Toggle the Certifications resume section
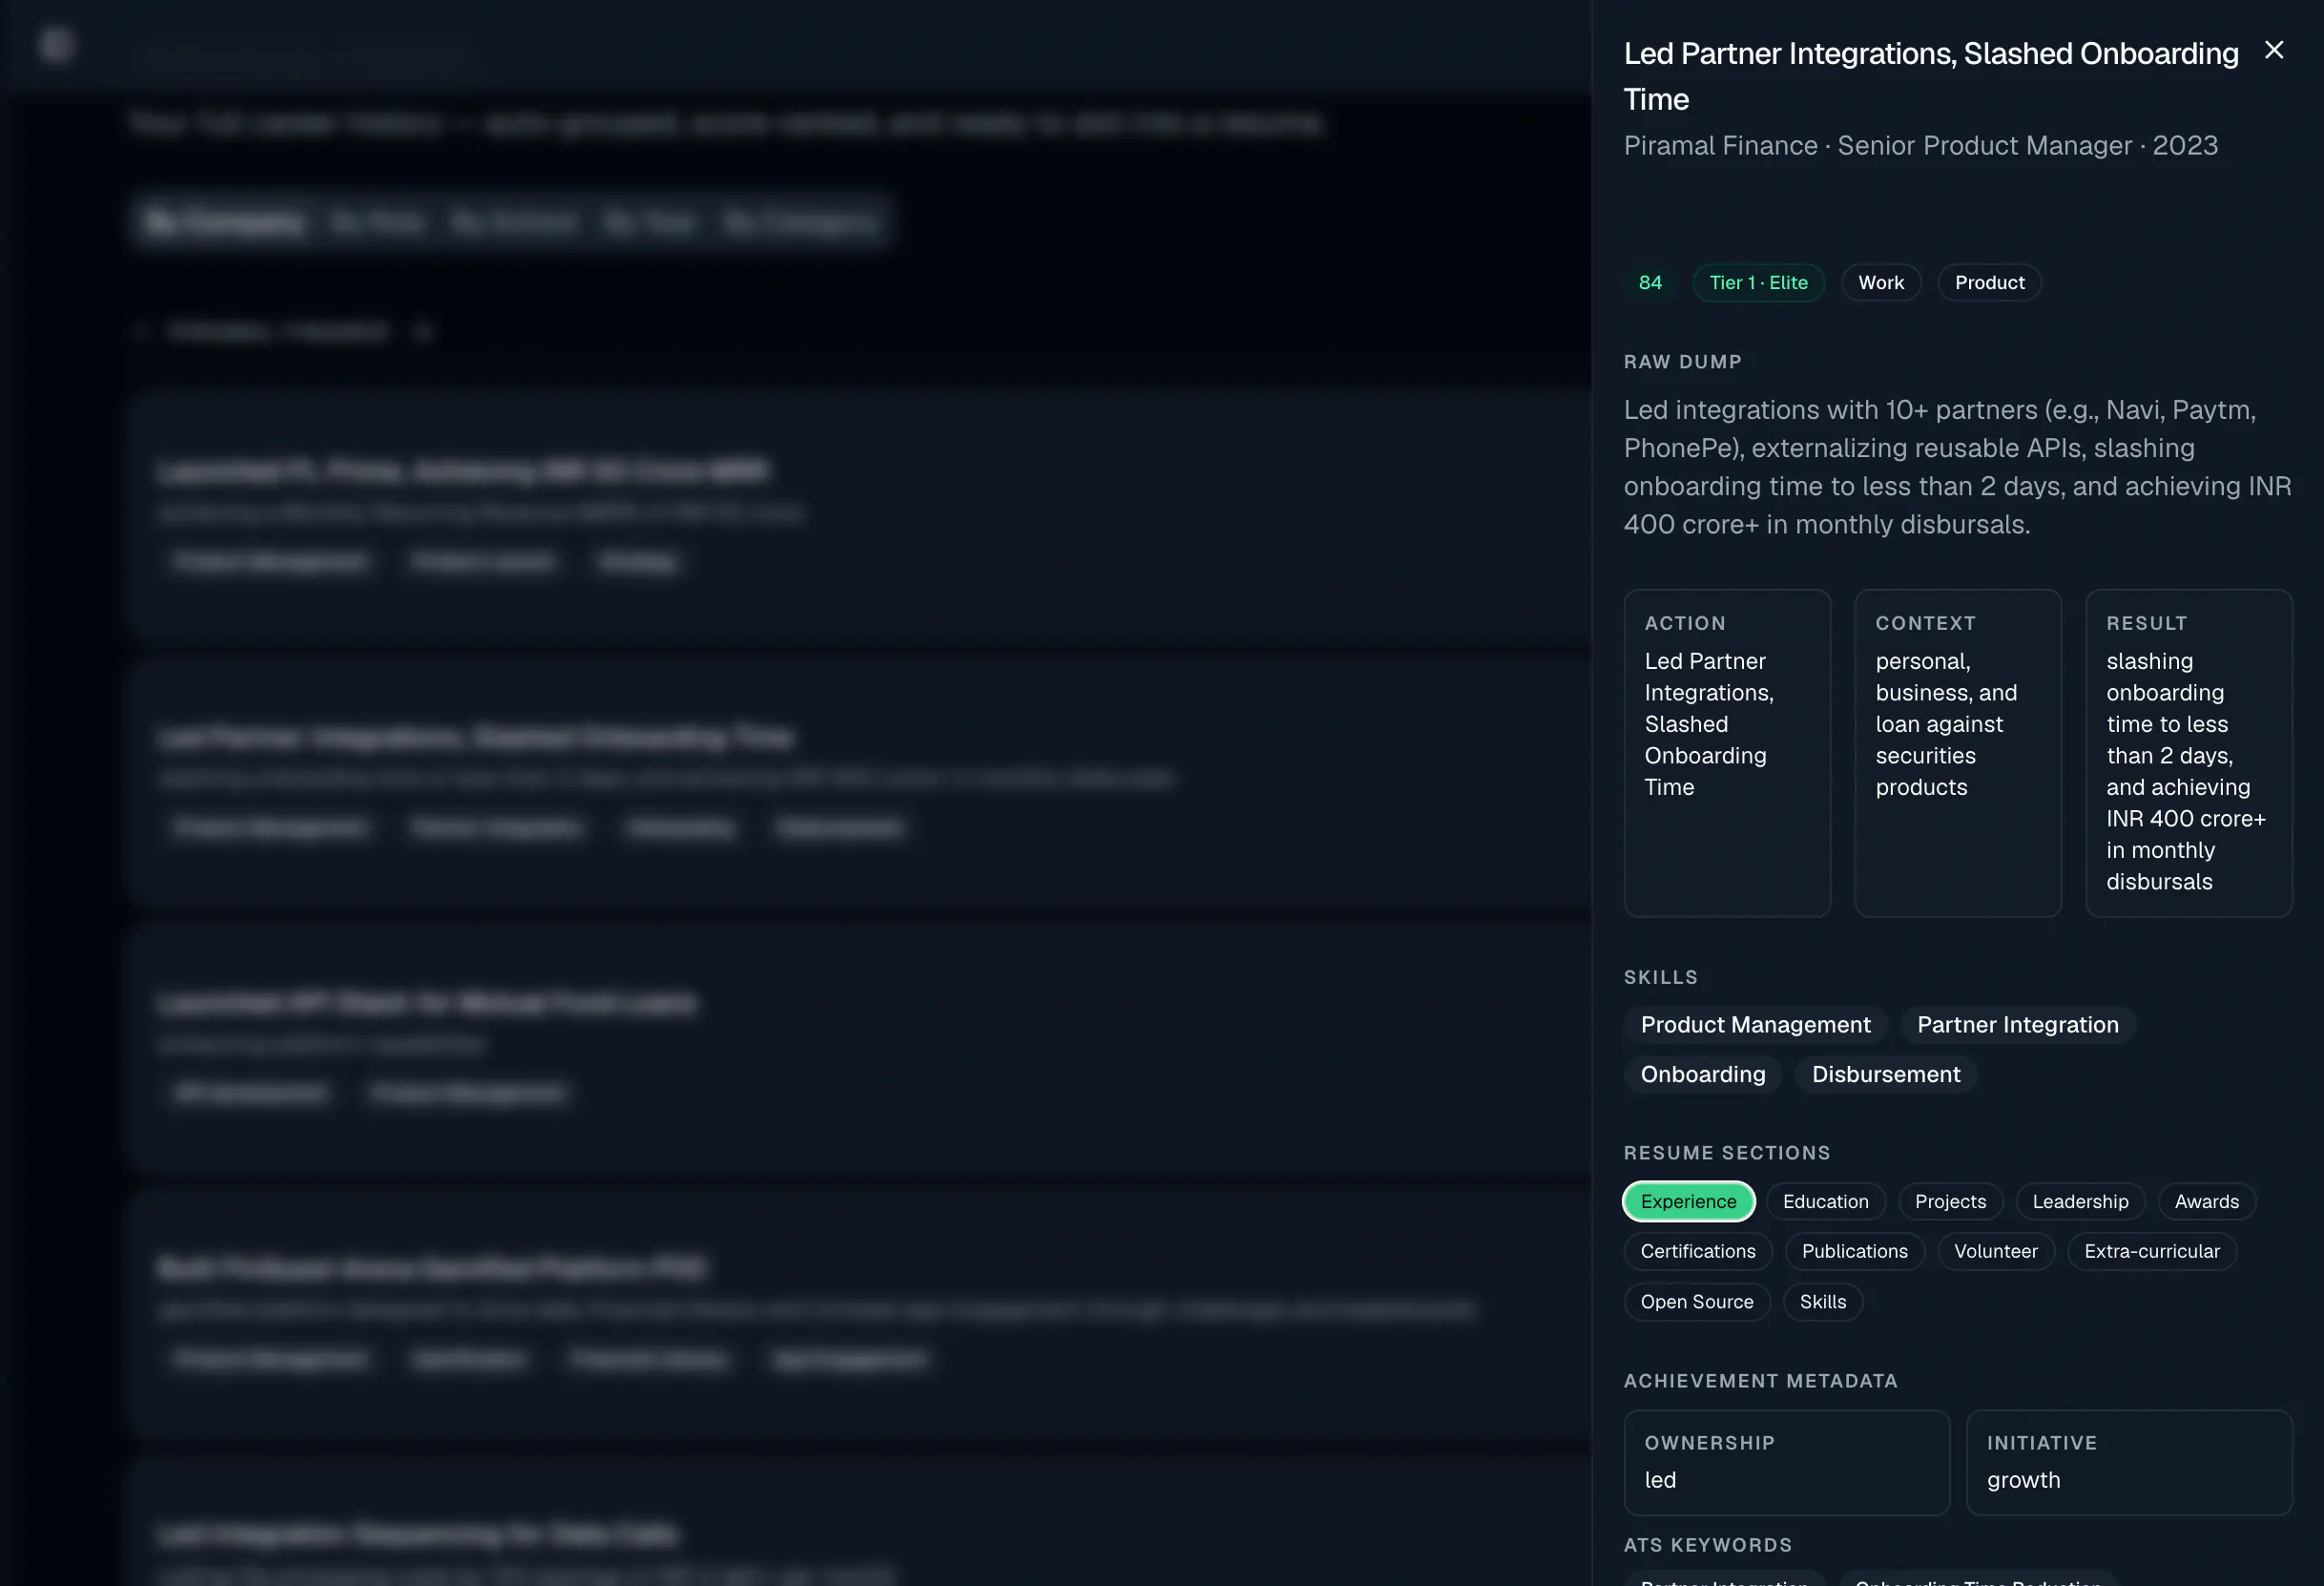2324x1586 pixels. pos(1698,1251)
